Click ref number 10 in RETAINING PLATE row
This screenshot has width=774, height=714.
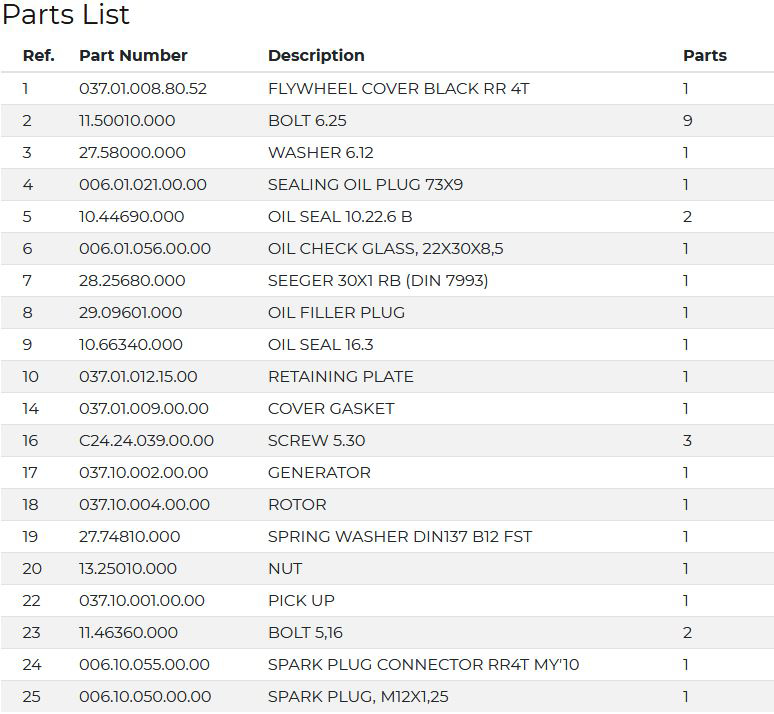[31, 377]
